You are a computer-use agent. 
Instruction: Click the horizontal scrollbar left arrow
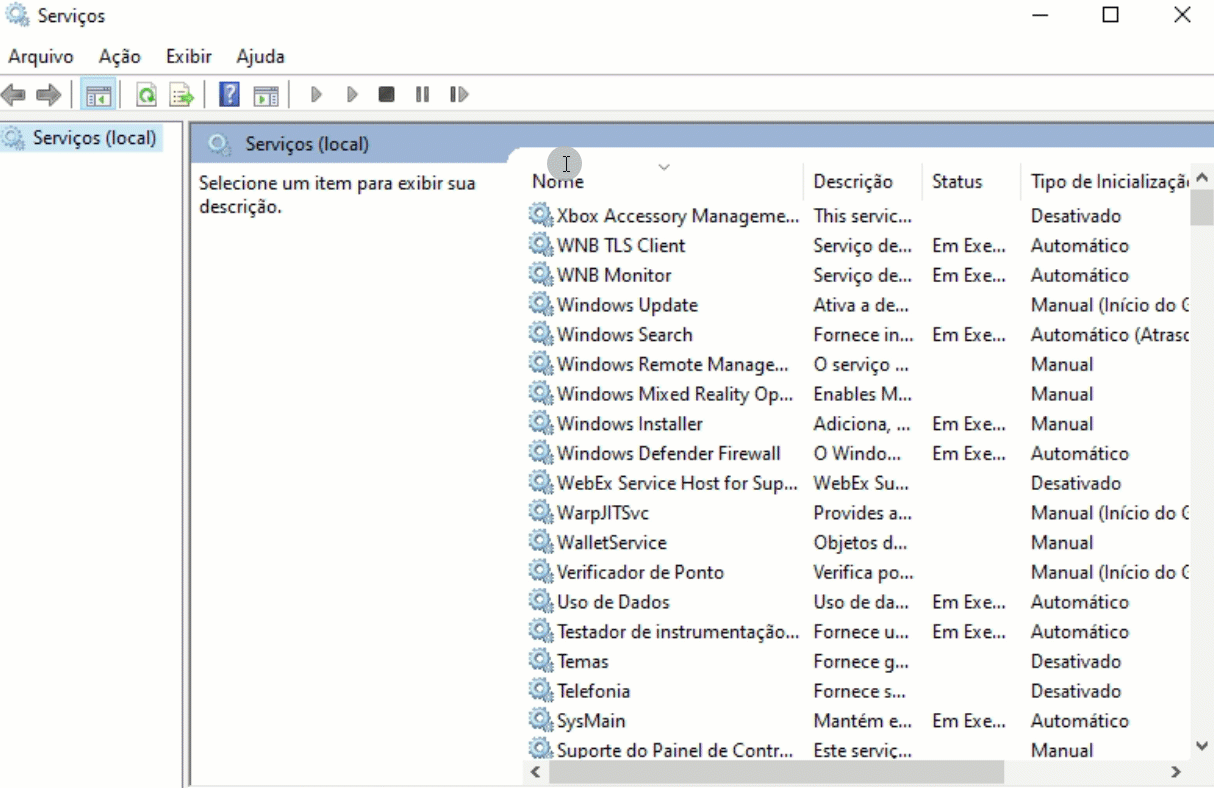coord(536,772)
